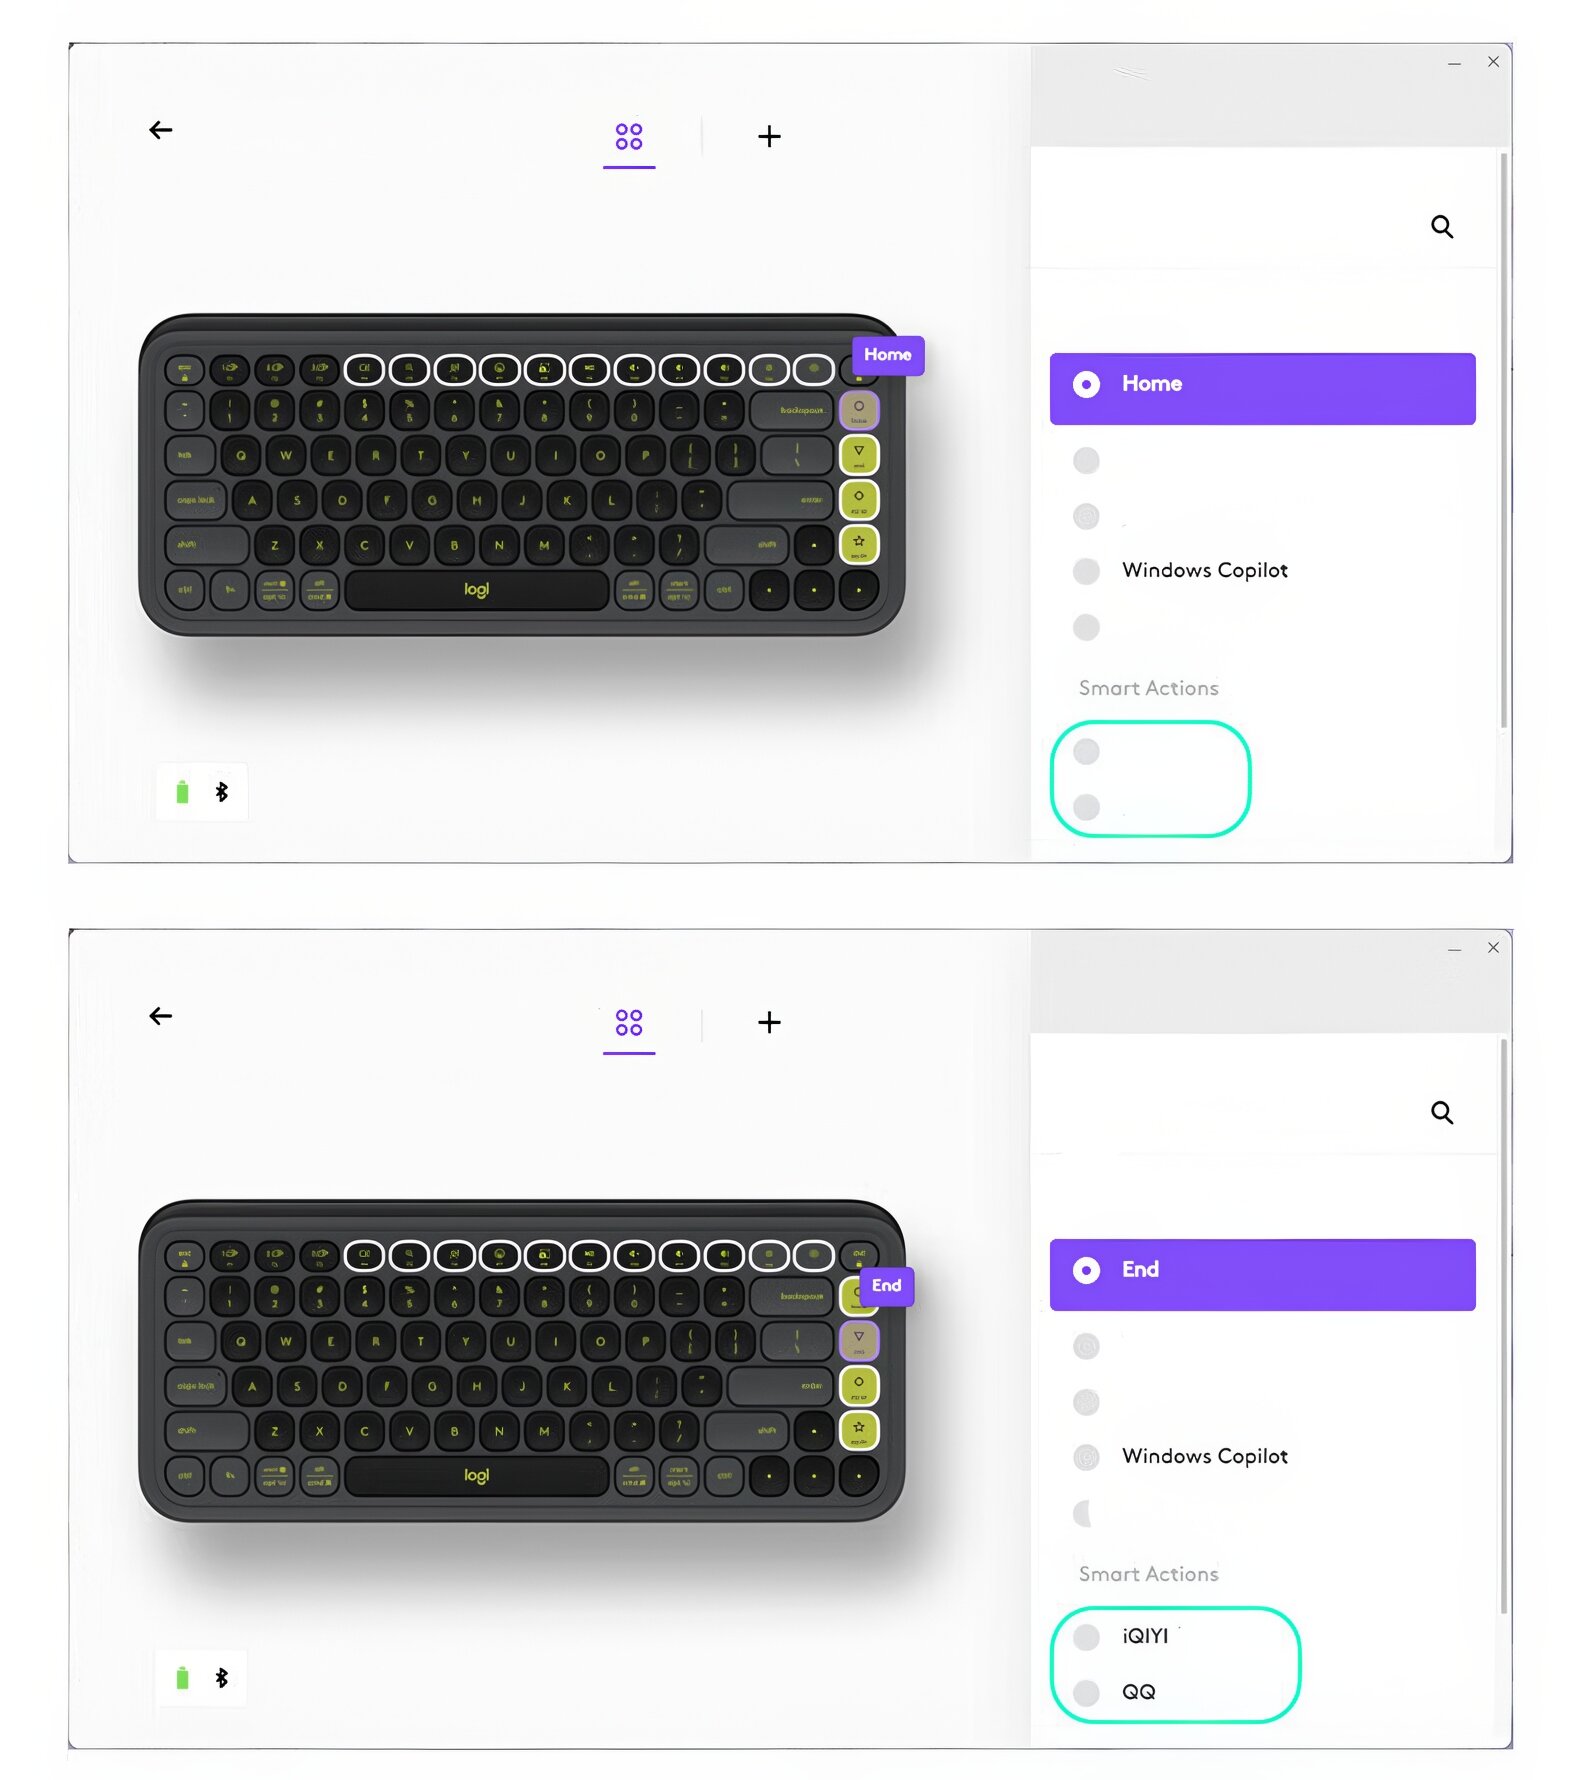Screen dimensions: 1580x1780
Task: Click the Bluetooth status icon in top window
Action: click(x=222, y=792)
